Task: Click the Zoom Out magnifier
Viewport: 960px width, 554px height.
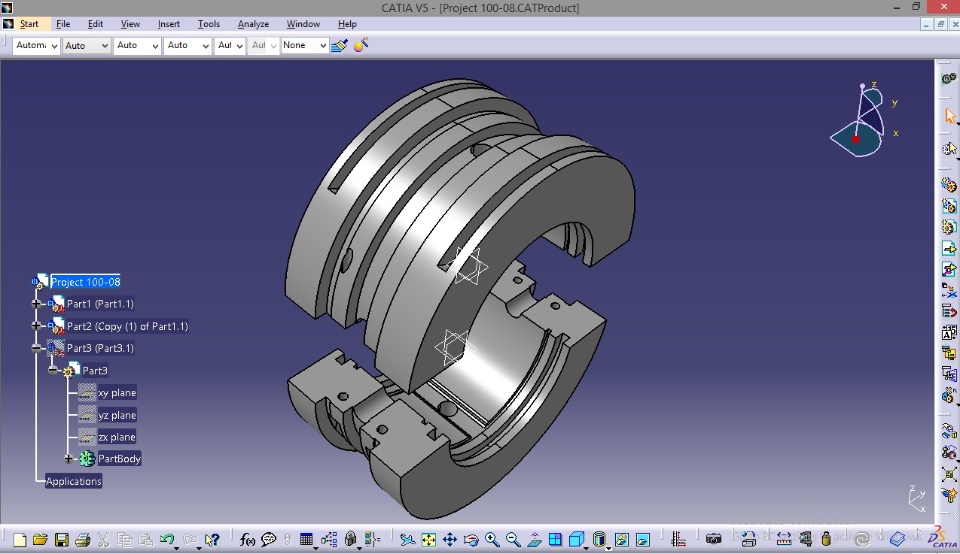Action: tap(513, 539)
